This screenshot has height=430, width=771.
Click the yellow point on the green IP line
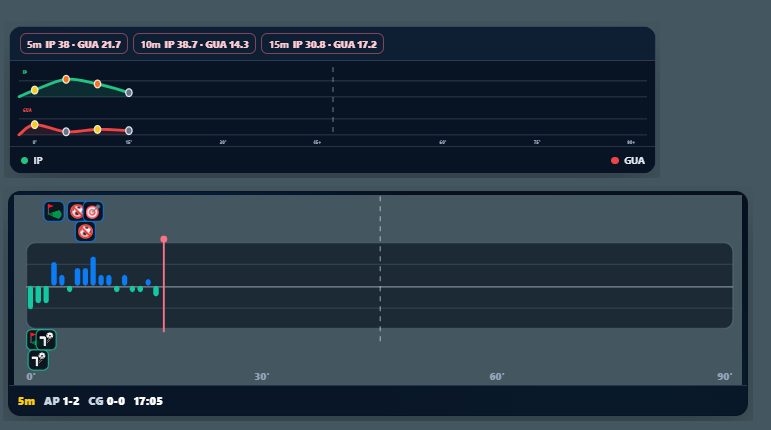34,90
